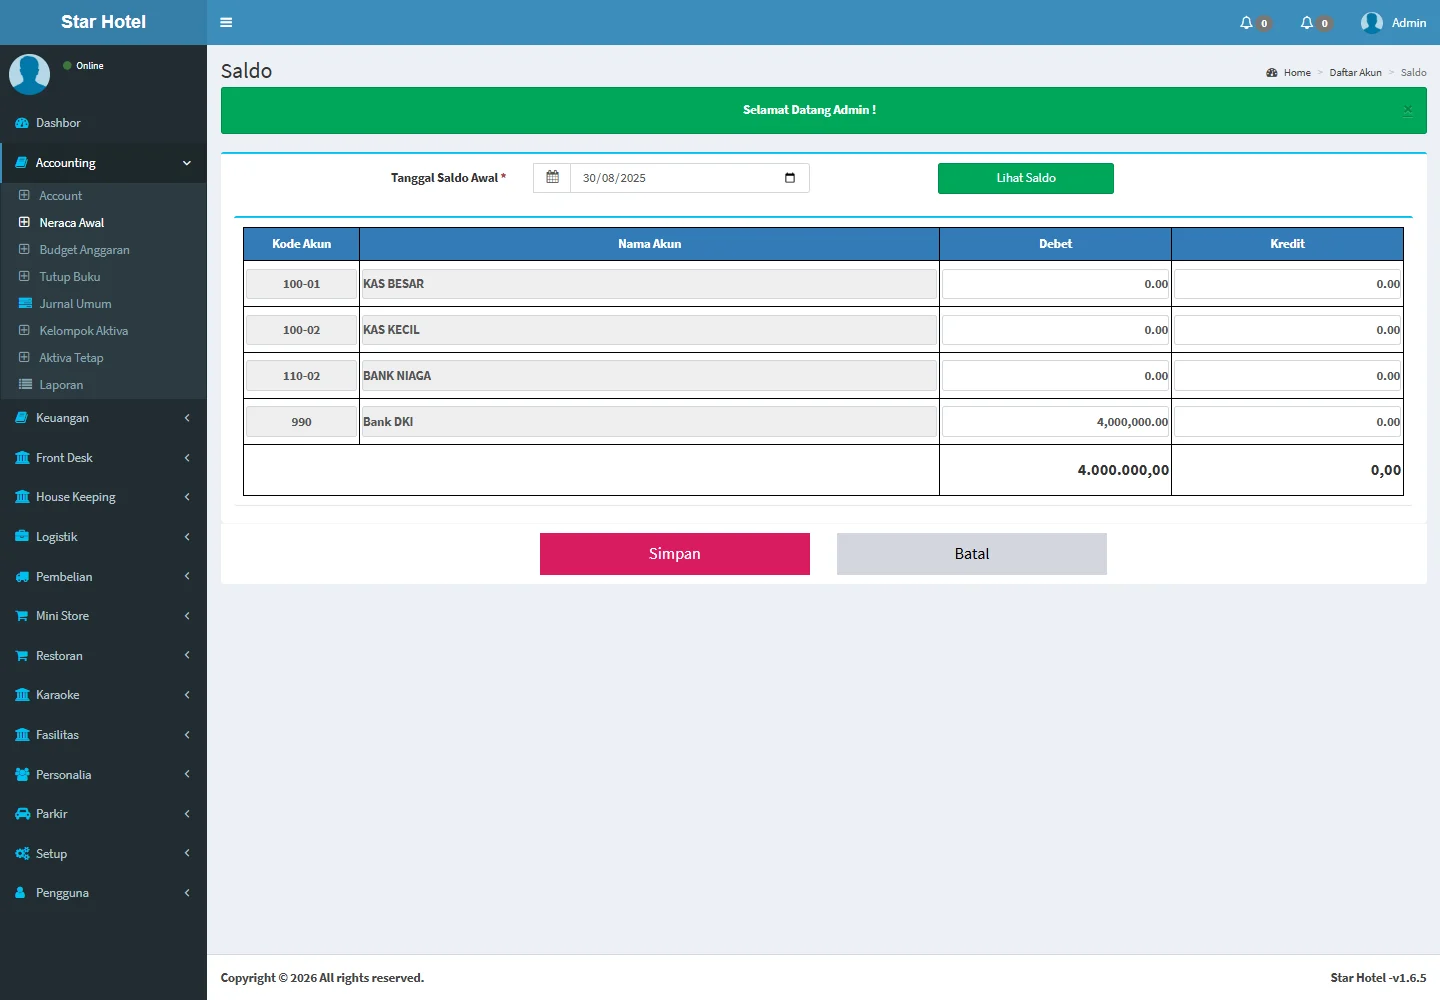The image size is (1440, 1000).
Task: Open the date picker icon inside date field
Action: point(790,178)
